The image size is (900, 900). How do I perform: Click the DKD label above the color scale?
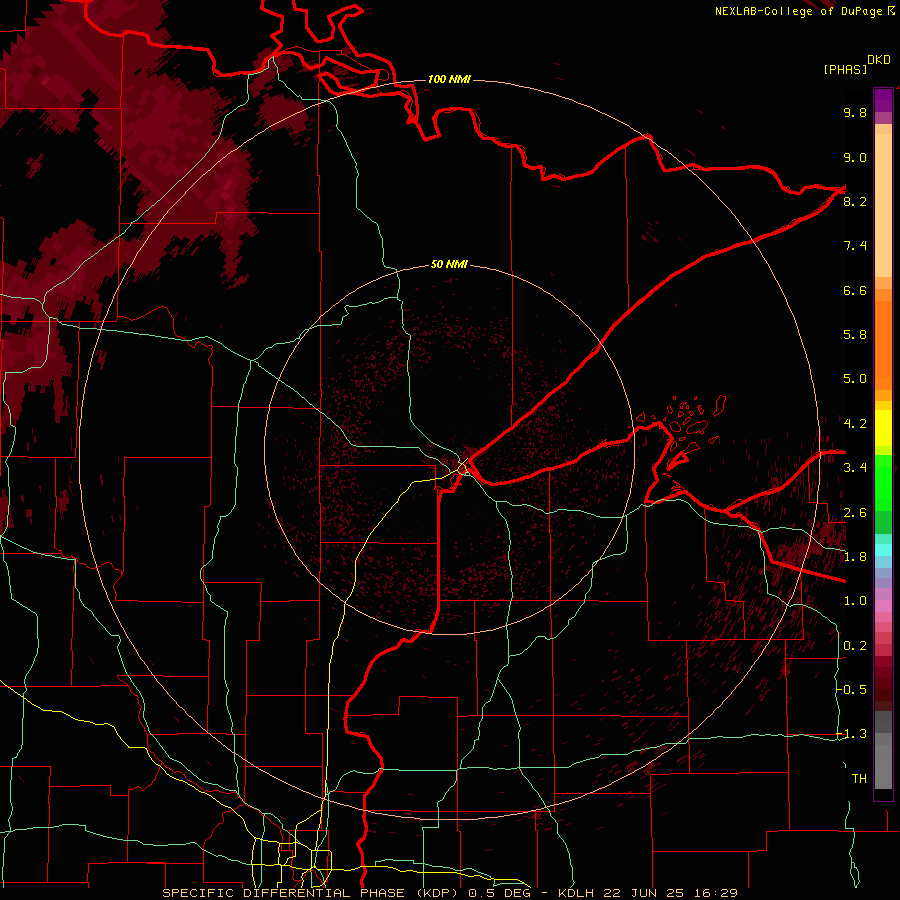point(878,60)
